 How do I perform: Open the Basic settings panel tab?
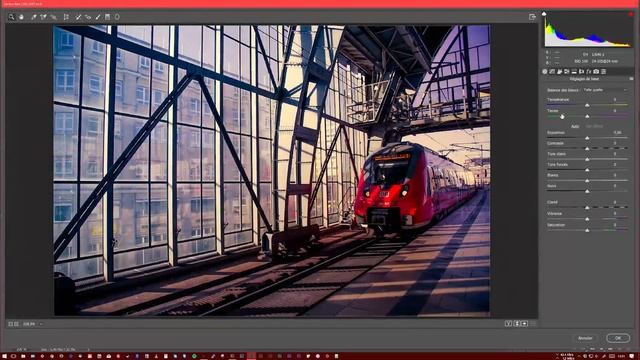(x=545, y=71)
